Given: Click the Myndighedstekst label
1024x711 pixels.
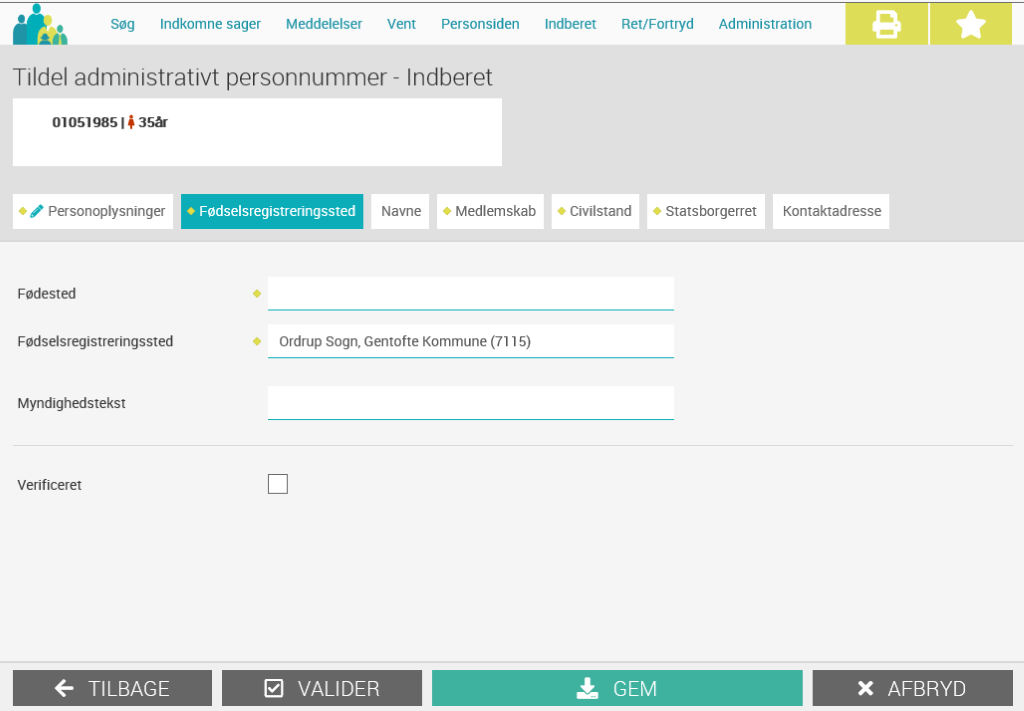Looking at the screenshot, I should pyautogui.click(x=71, y=403).
